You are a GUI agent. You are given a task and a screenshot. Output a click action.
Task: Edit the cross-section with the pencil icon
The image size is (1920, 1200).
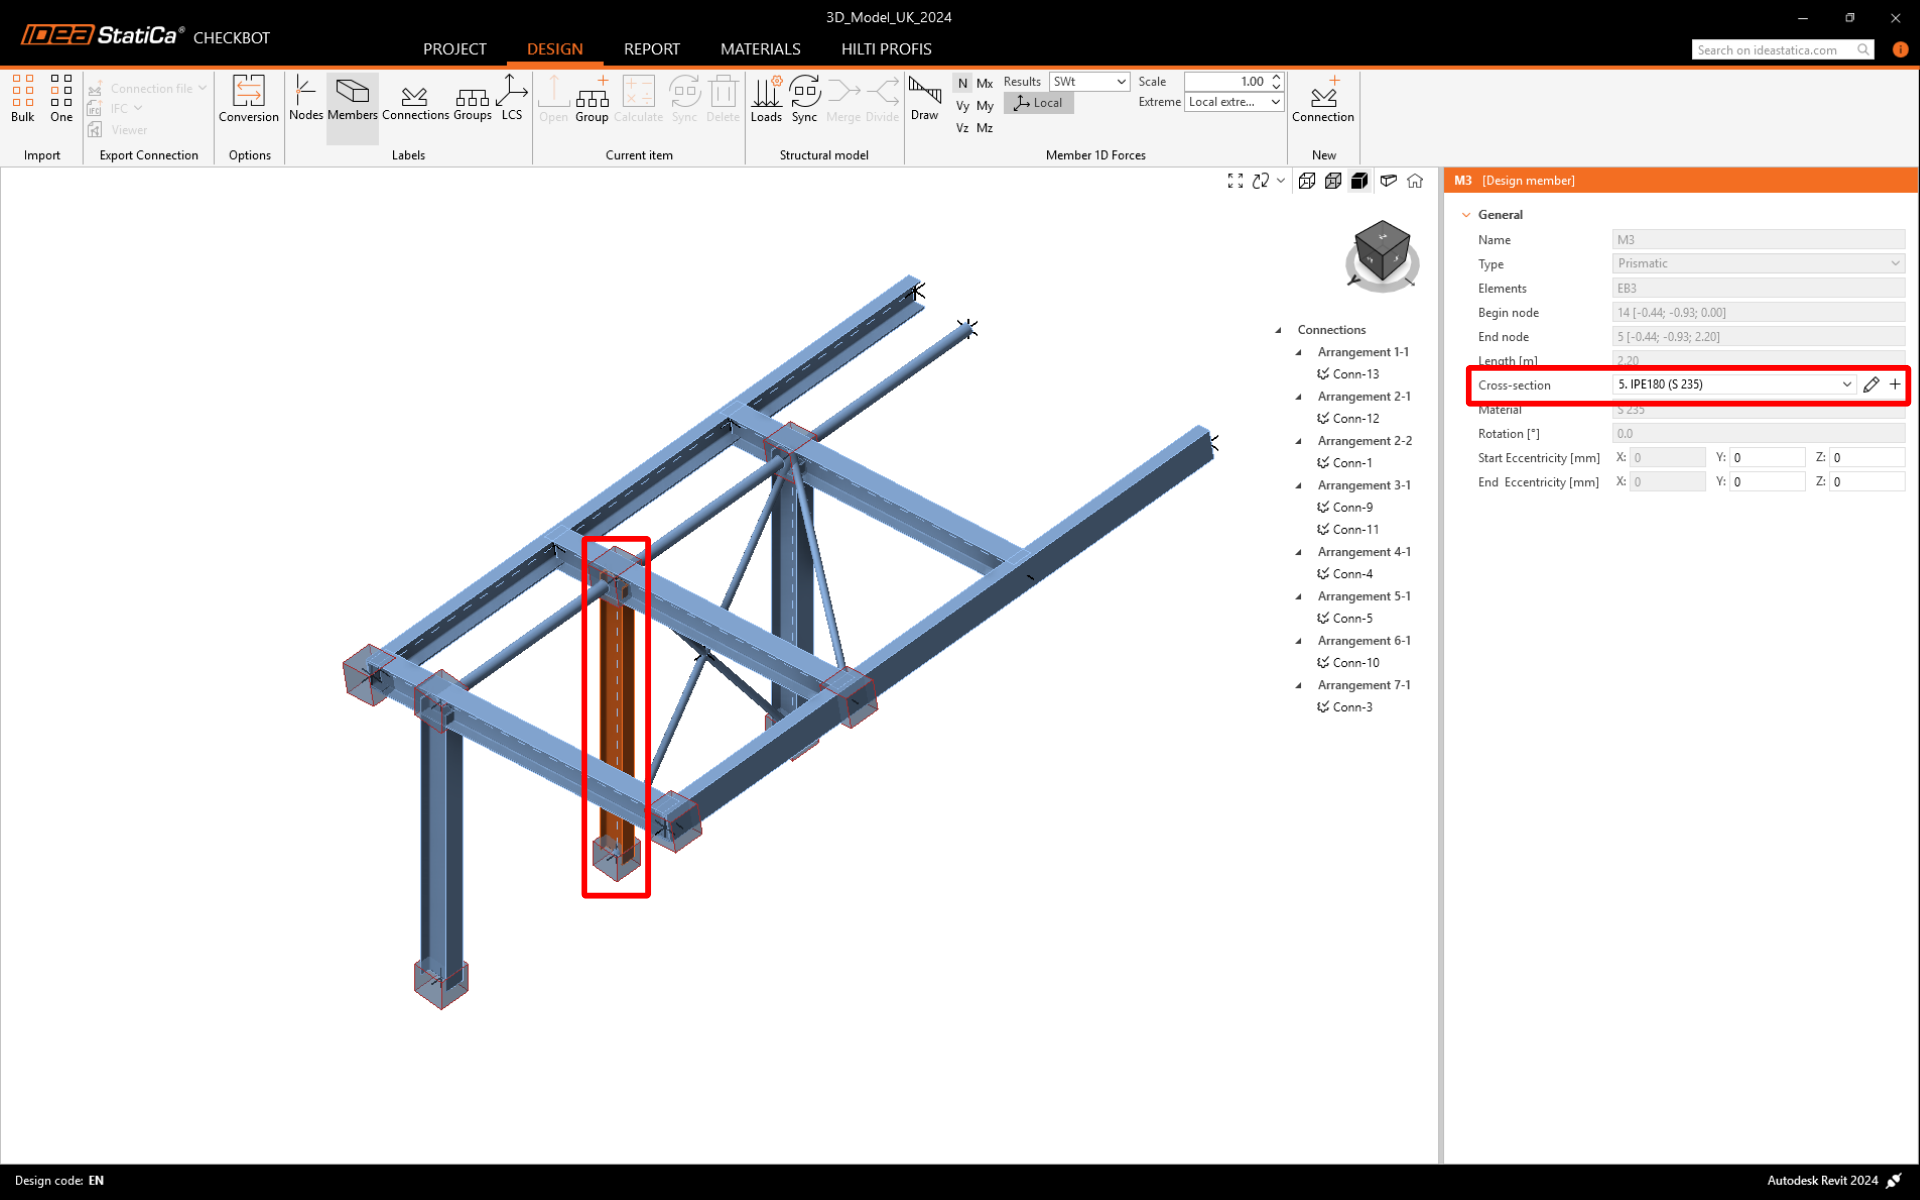click(x=1871, y=385)
